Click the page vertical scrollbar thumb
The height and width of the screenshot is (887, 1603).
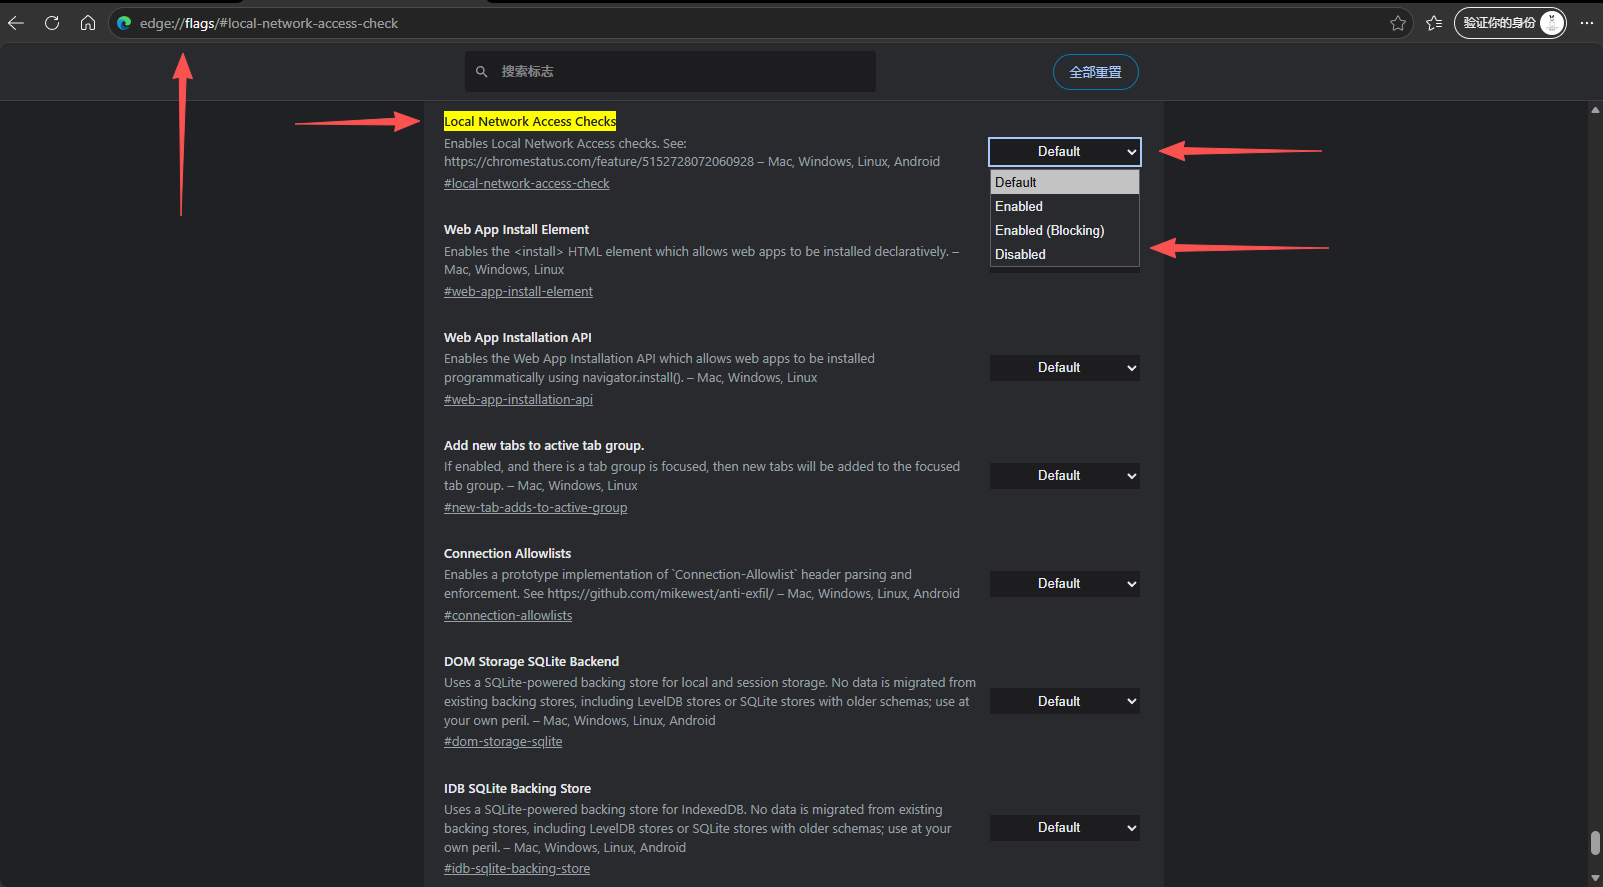pos(1594,842)
